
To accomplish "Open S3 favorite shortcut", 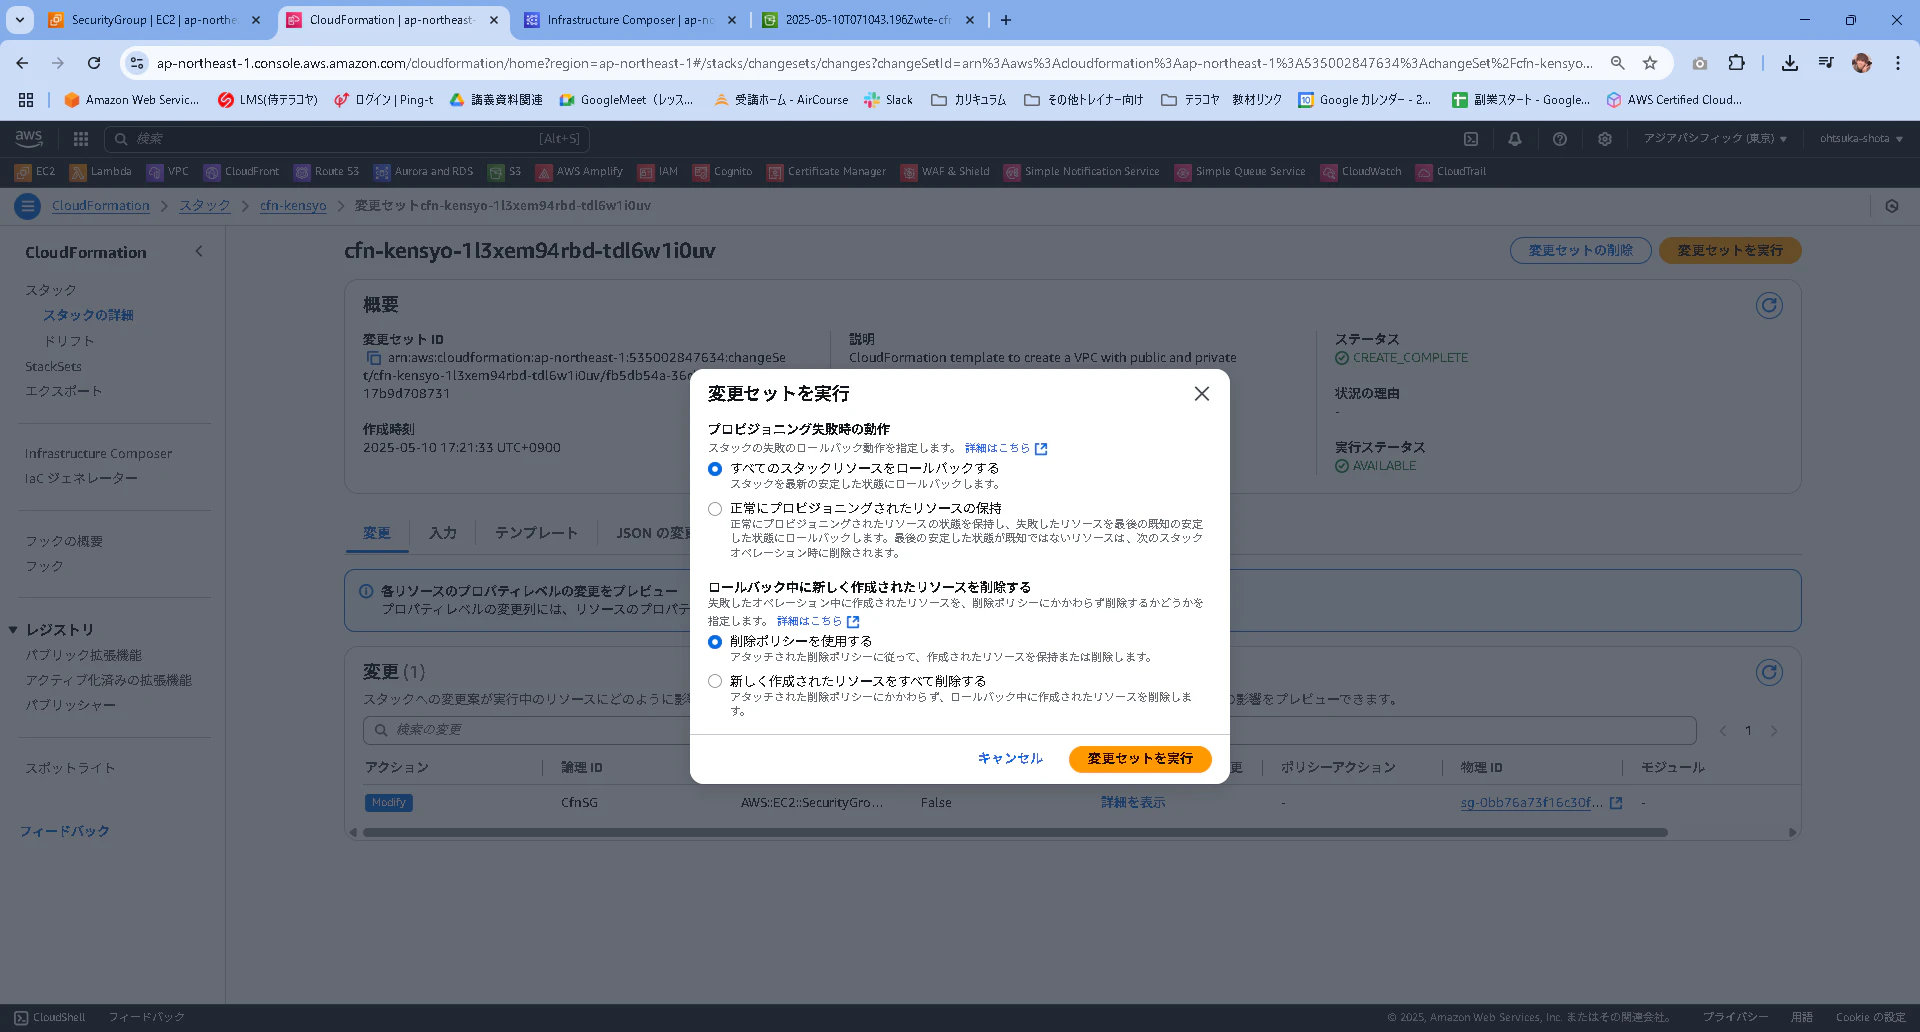I will pos(505,172).
